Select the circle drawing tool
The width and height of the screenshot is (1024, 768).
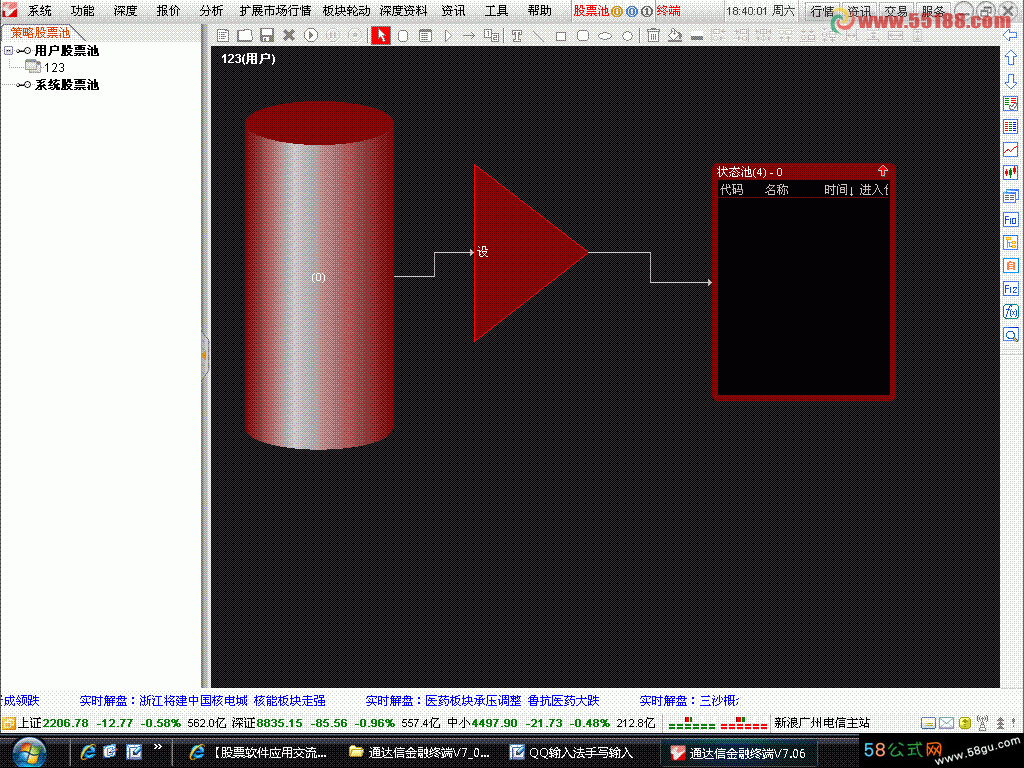click(x=627, y=37)
